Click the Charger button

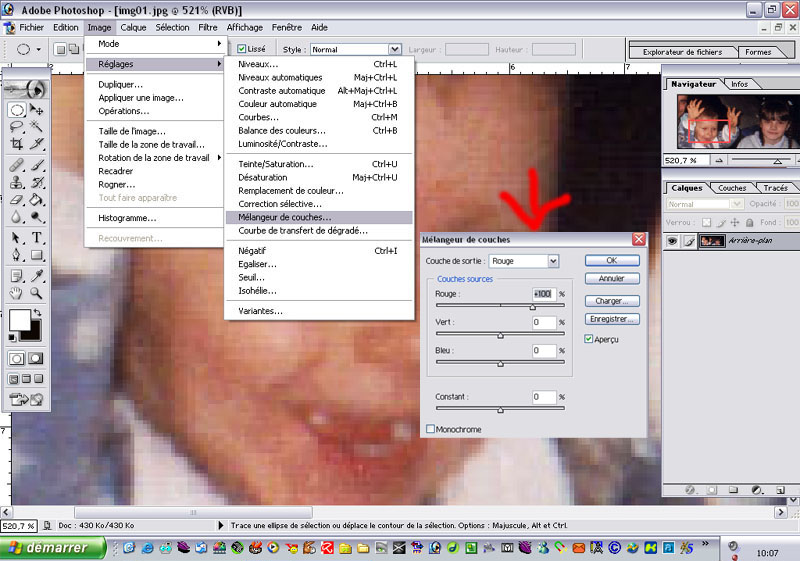pos(612,301)
